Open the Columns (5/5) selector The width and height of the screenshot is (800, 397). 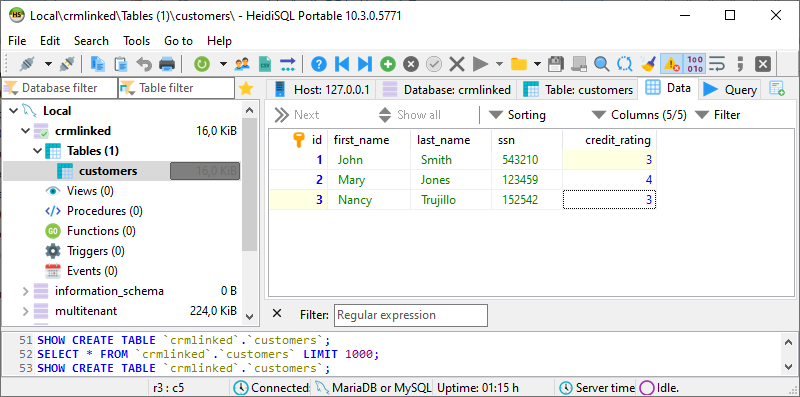tap(639, 115)
